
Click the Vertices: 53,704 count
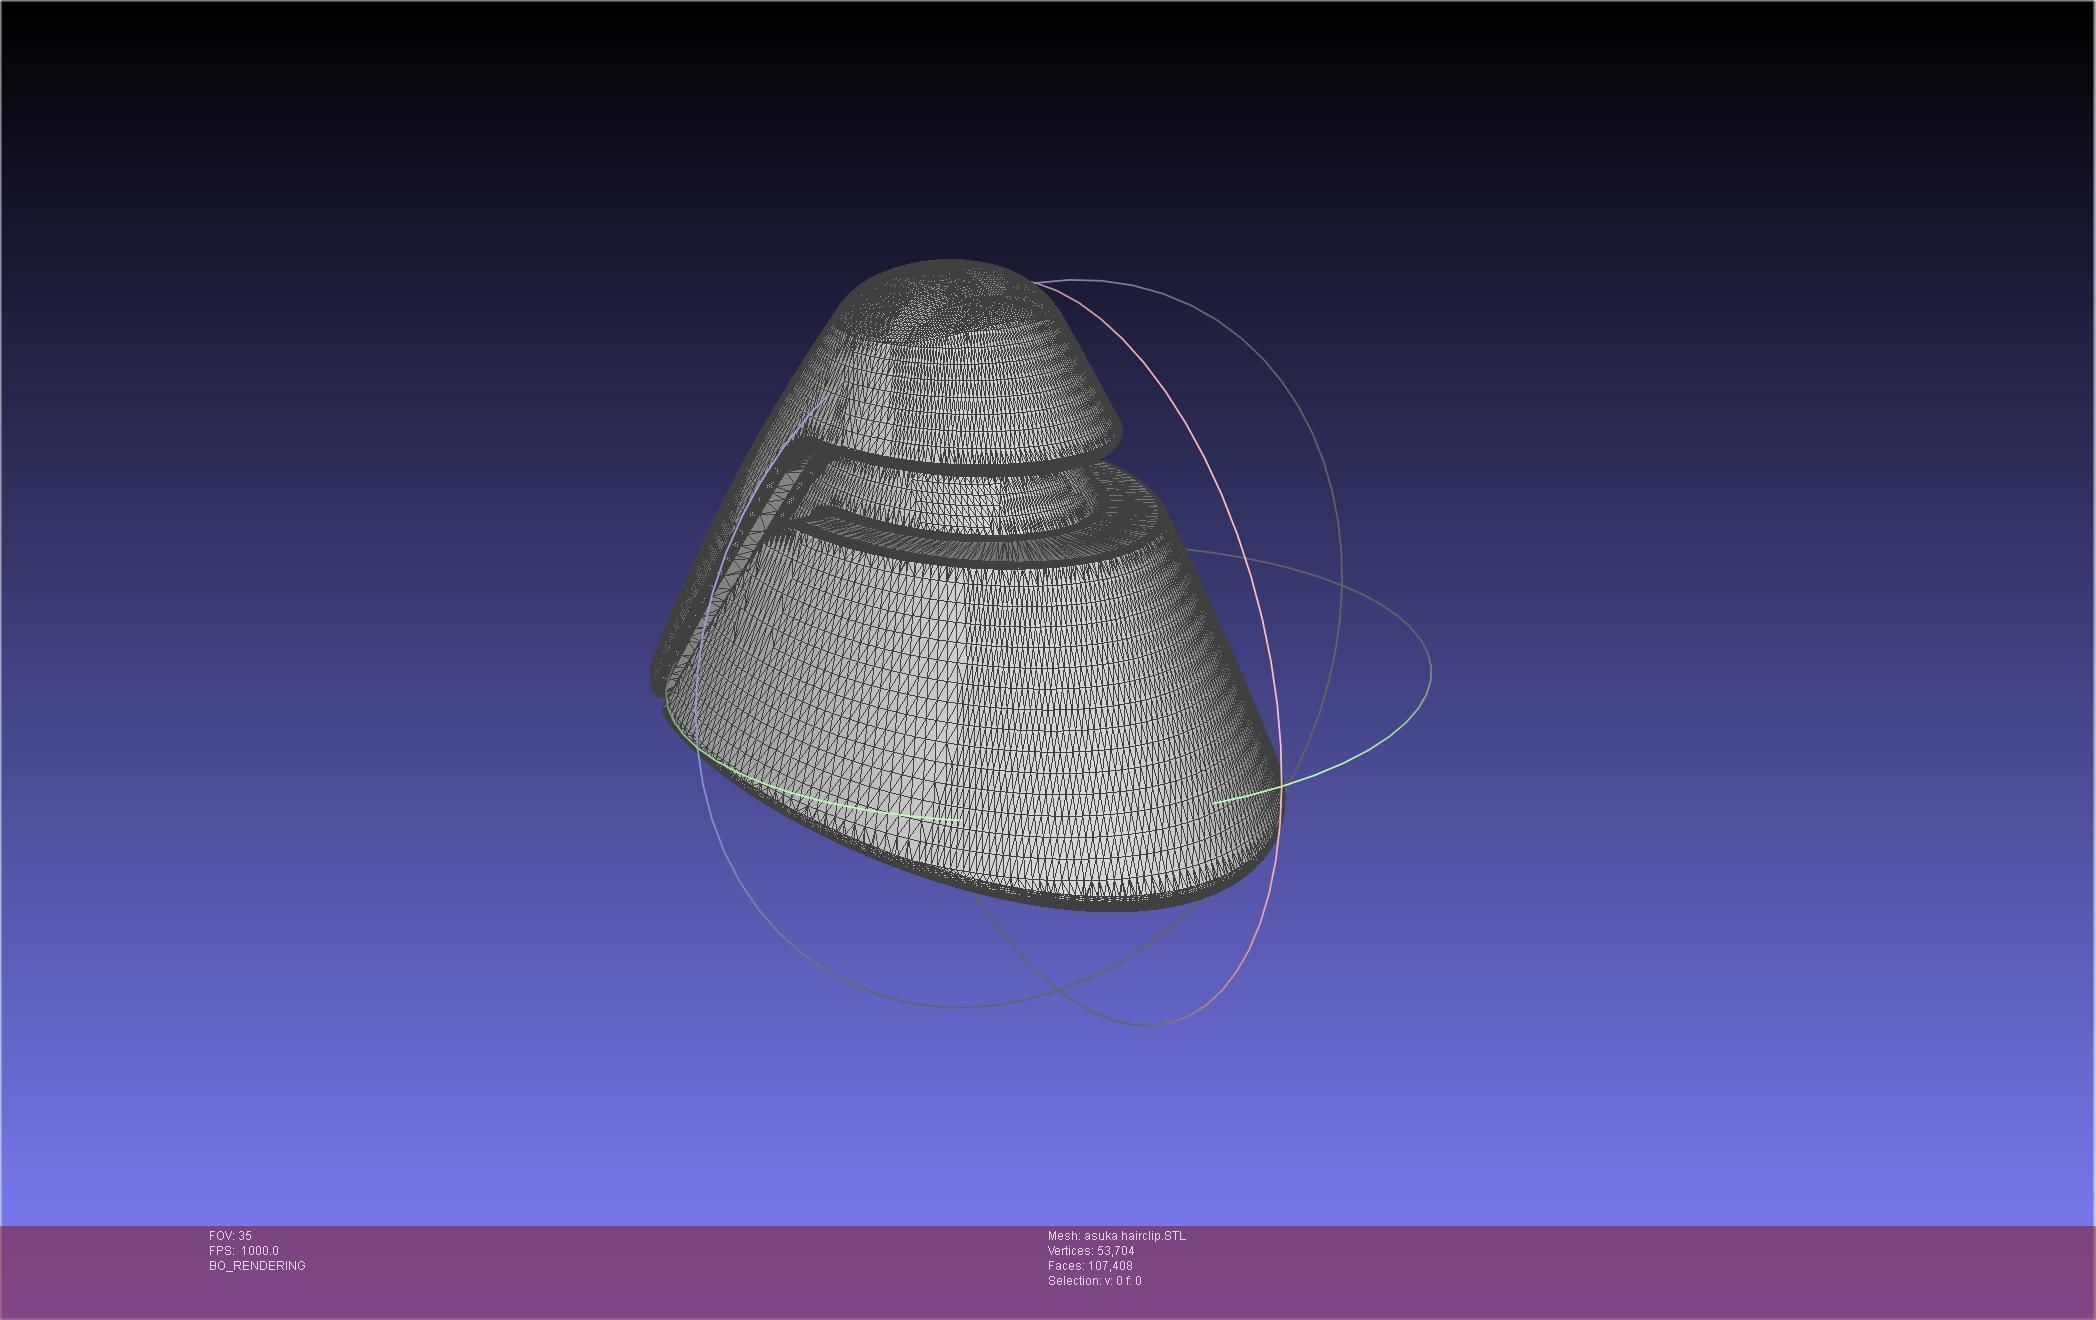(x=1090, y=1251)
